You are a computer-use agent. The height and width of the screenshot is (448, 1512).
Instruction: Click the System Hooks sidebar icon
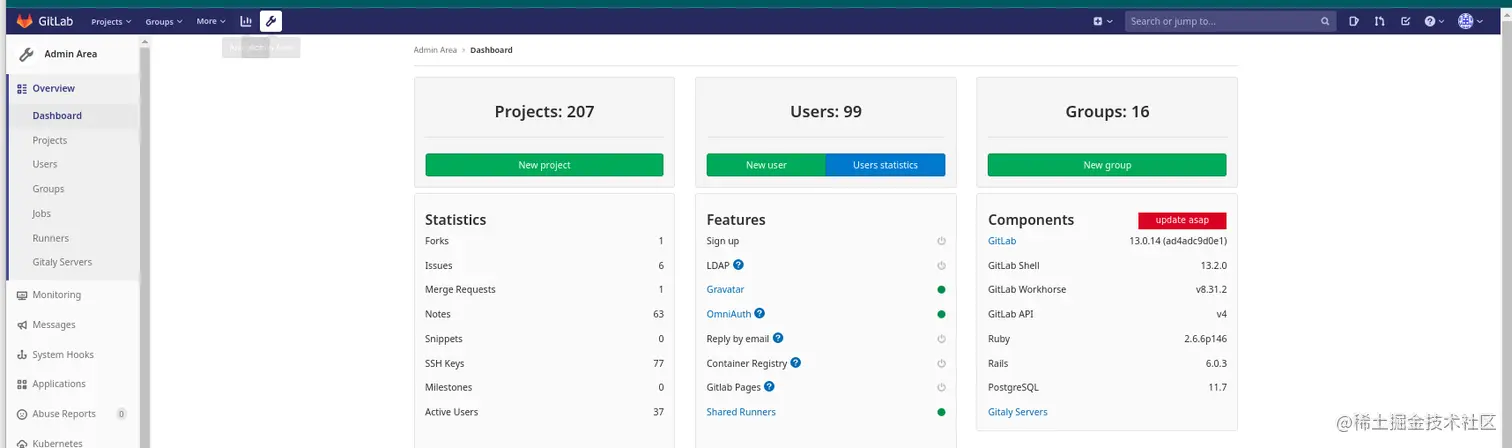pyautogui.click(x=22, y=355)
